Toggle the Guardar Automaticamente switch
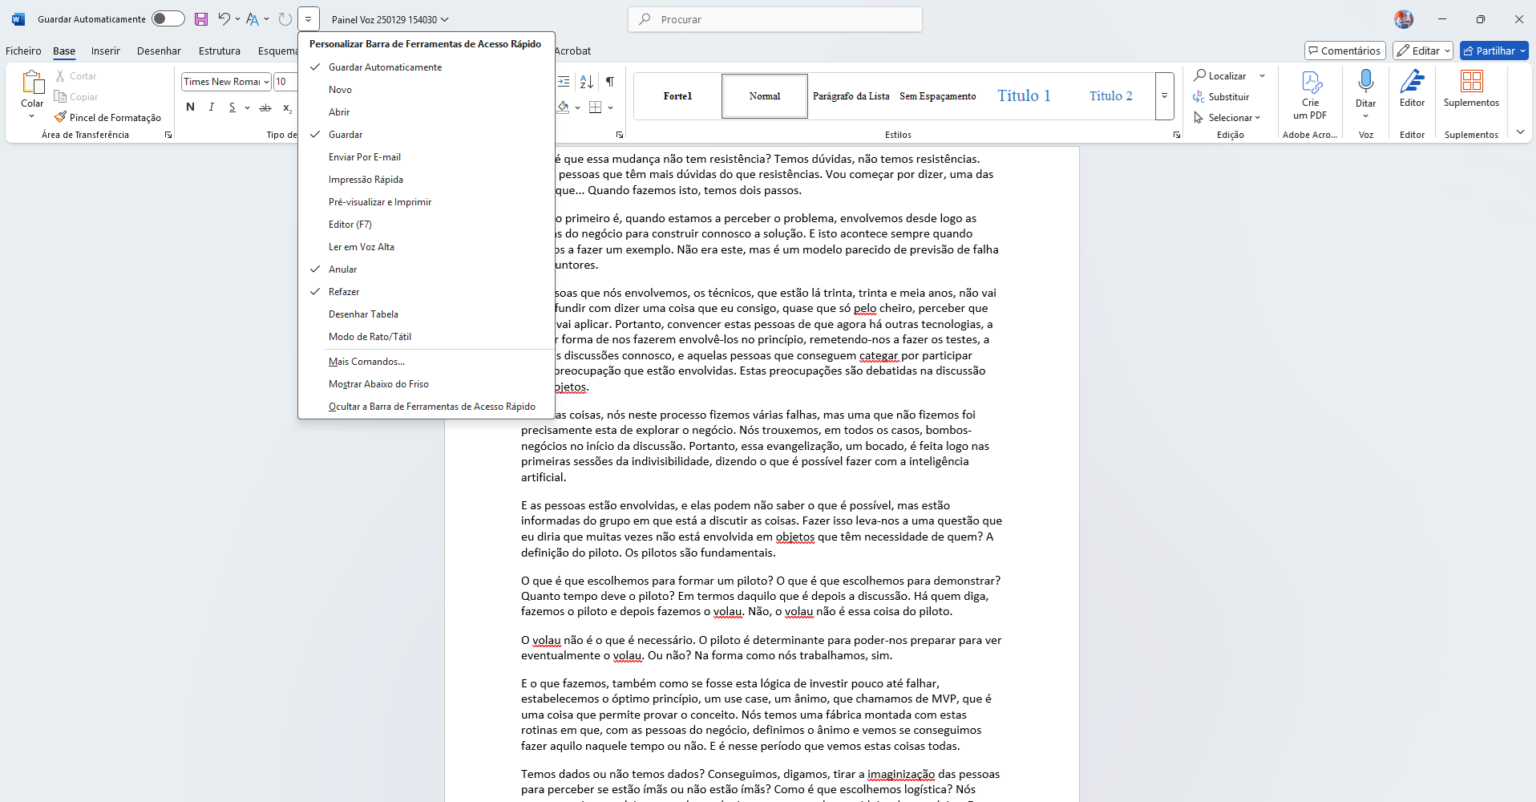The width and height of the screenshot is (1536, 802). pos(168,19)
